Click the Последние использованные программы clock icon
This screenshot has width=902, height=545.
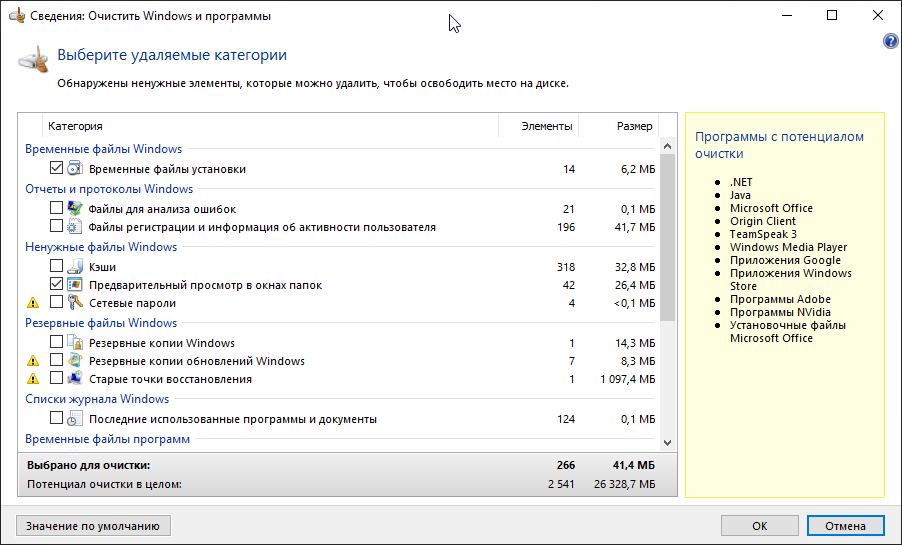[x=75, y=419]
